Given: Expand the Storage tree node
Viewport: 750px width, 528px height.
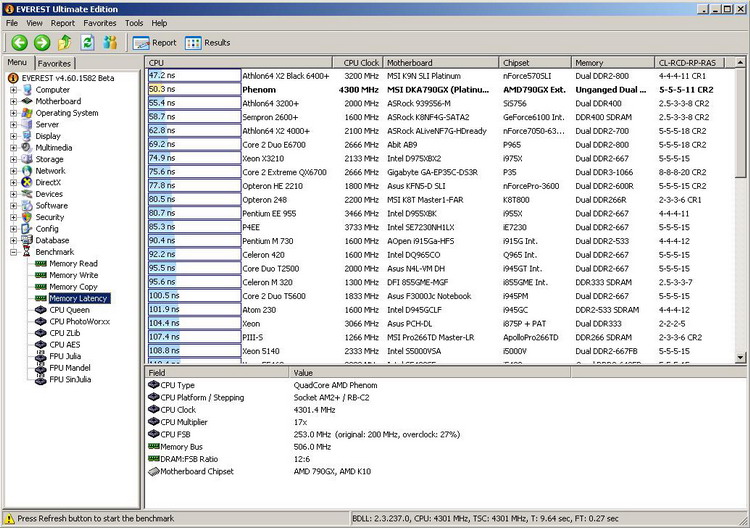Looking at the screenshot, I should pyautogui.click(x=13, y=159).
